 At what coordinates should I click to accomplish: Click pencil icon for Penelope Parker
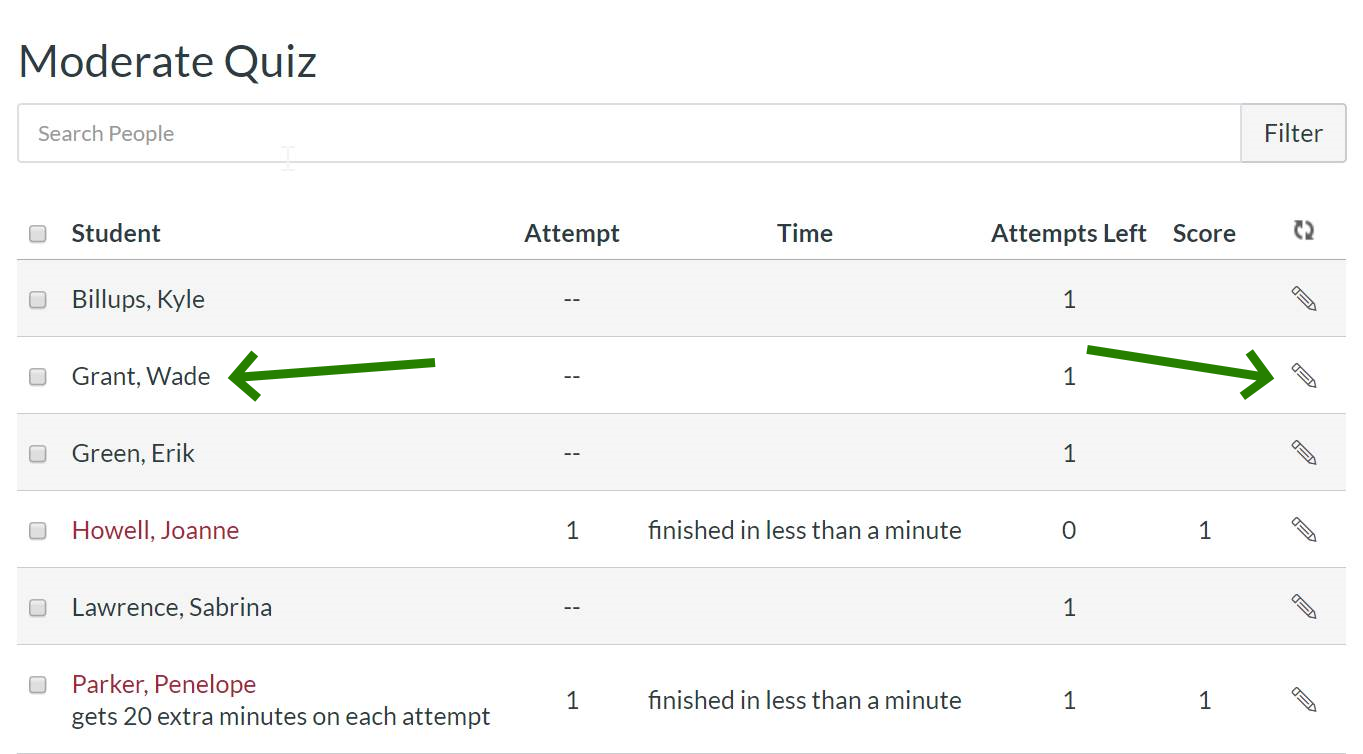(x=1303, y=699)
